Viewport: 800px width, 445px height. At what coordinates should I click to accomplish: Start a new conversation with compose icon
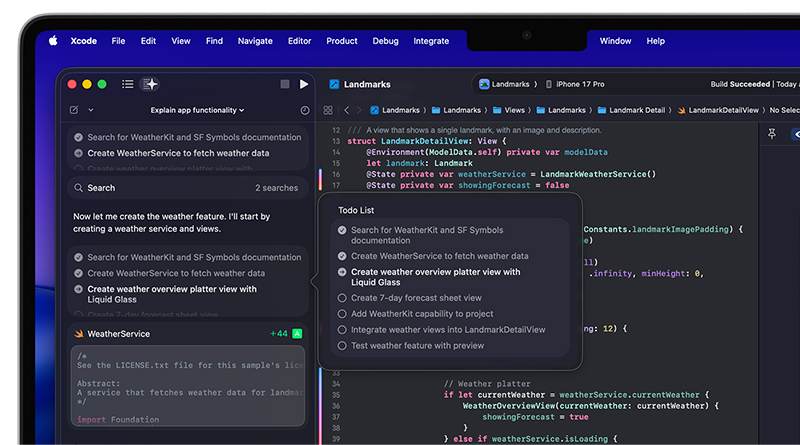coord(74,110)
